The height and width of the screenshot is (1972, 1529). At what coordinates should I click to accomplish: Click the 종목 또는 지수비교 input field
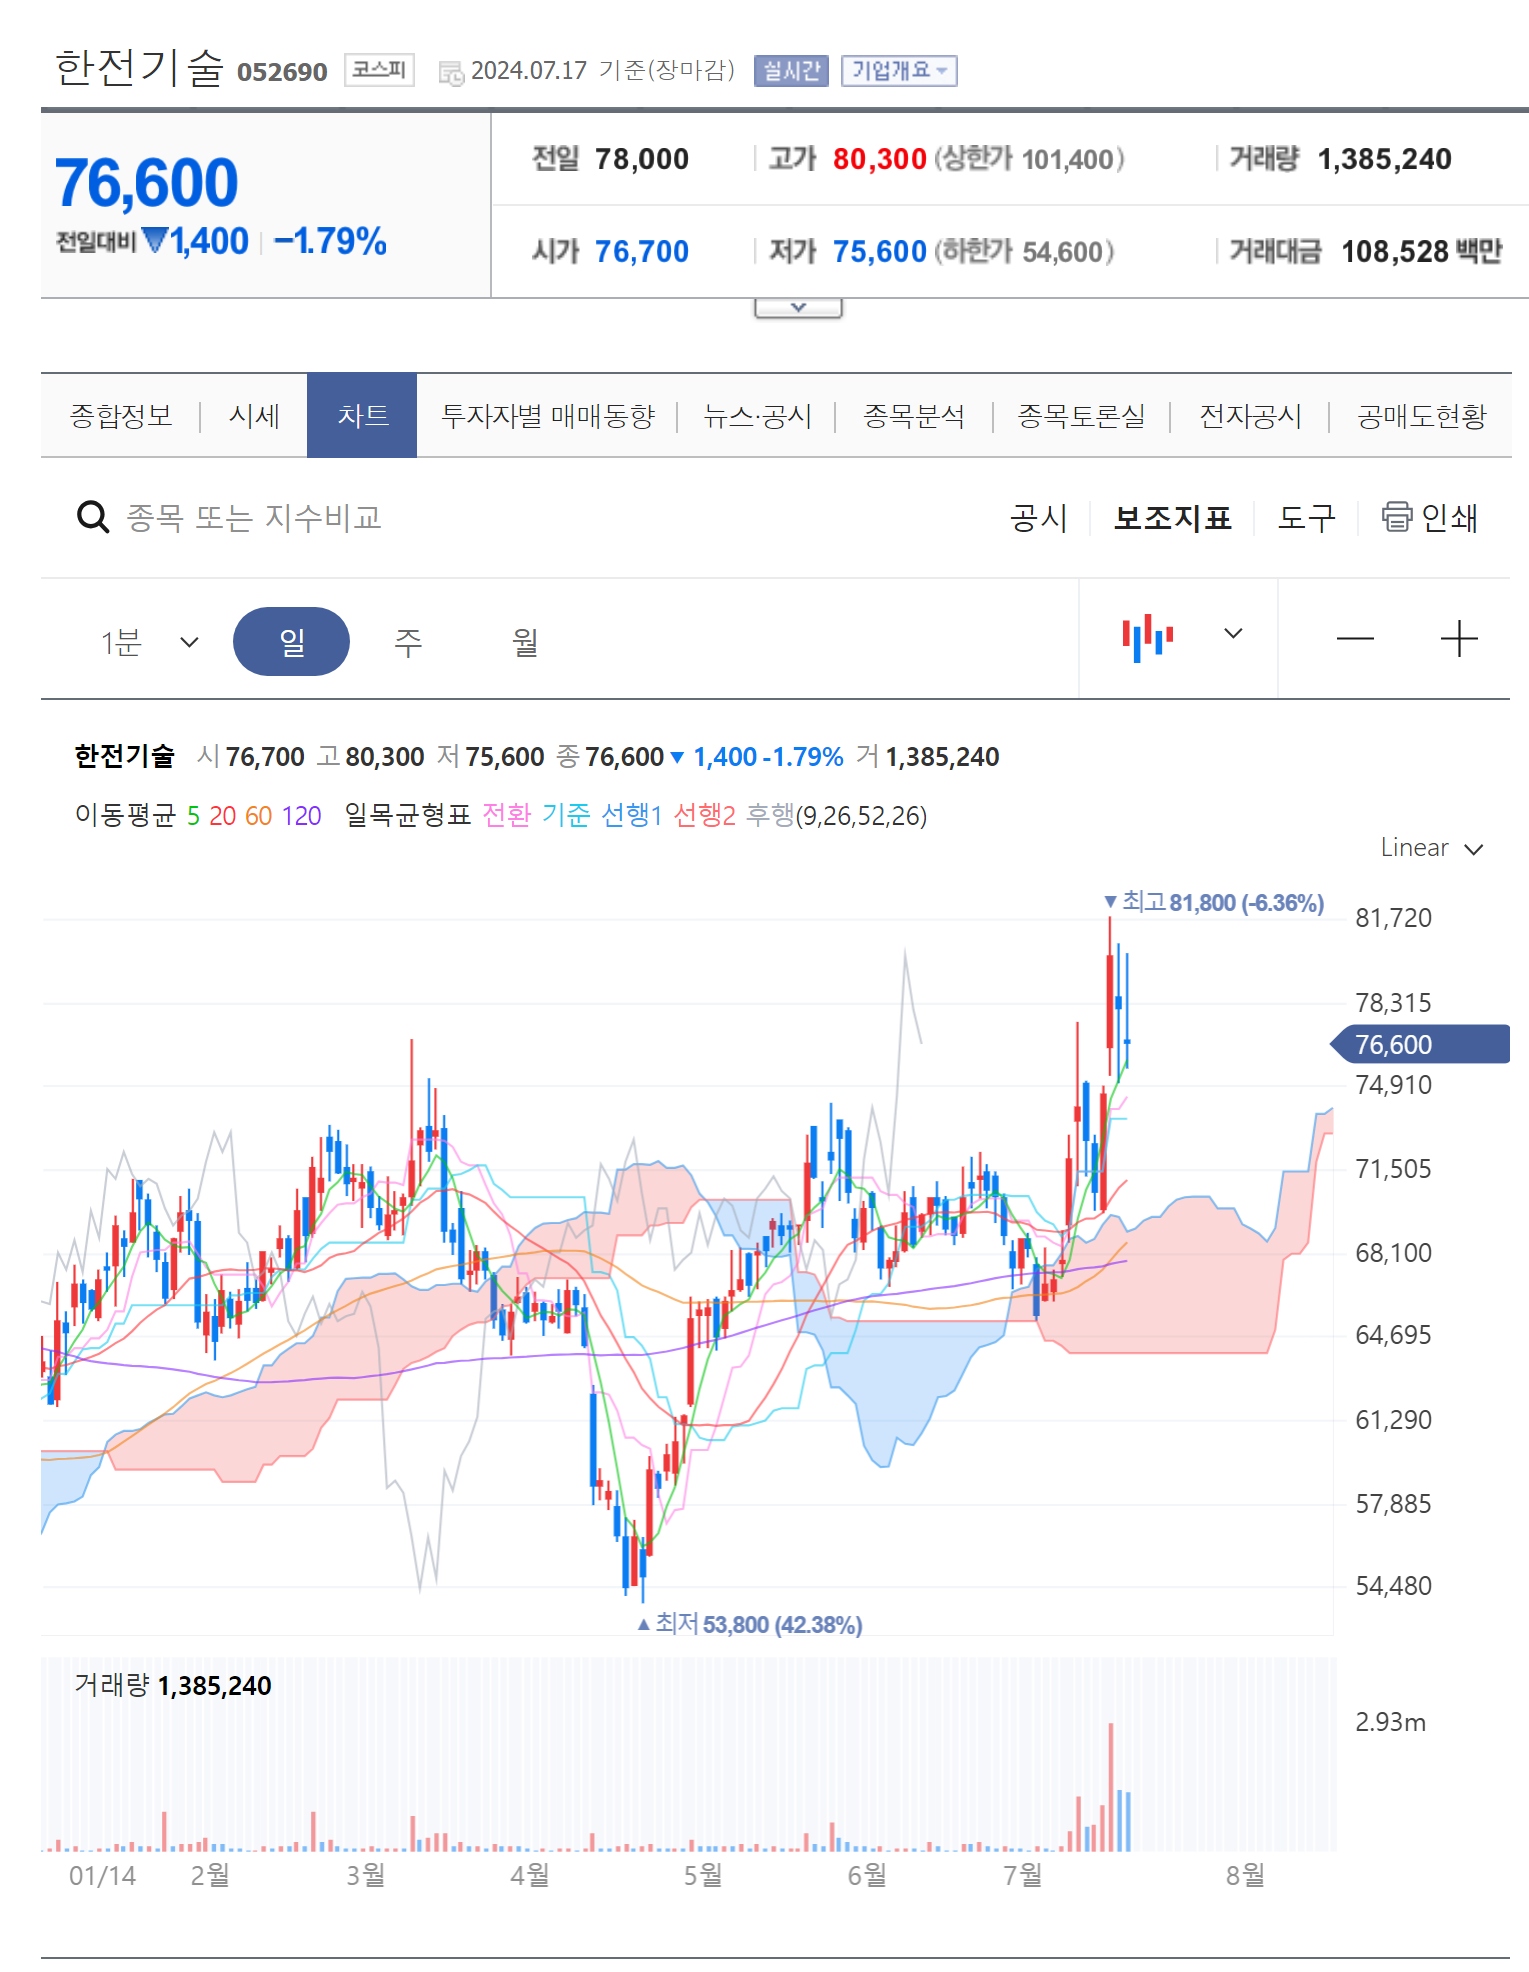[250, 517]
